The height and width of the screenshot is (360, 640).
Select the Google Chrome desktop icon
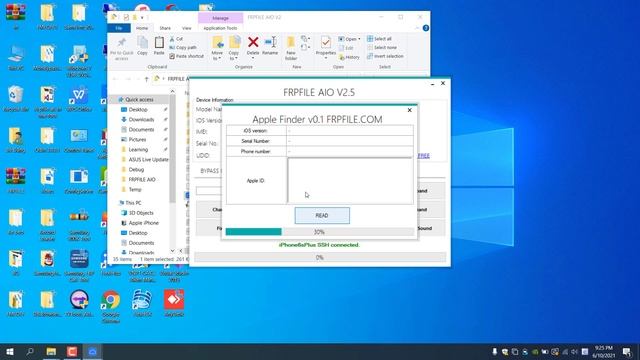pos(111,307)
